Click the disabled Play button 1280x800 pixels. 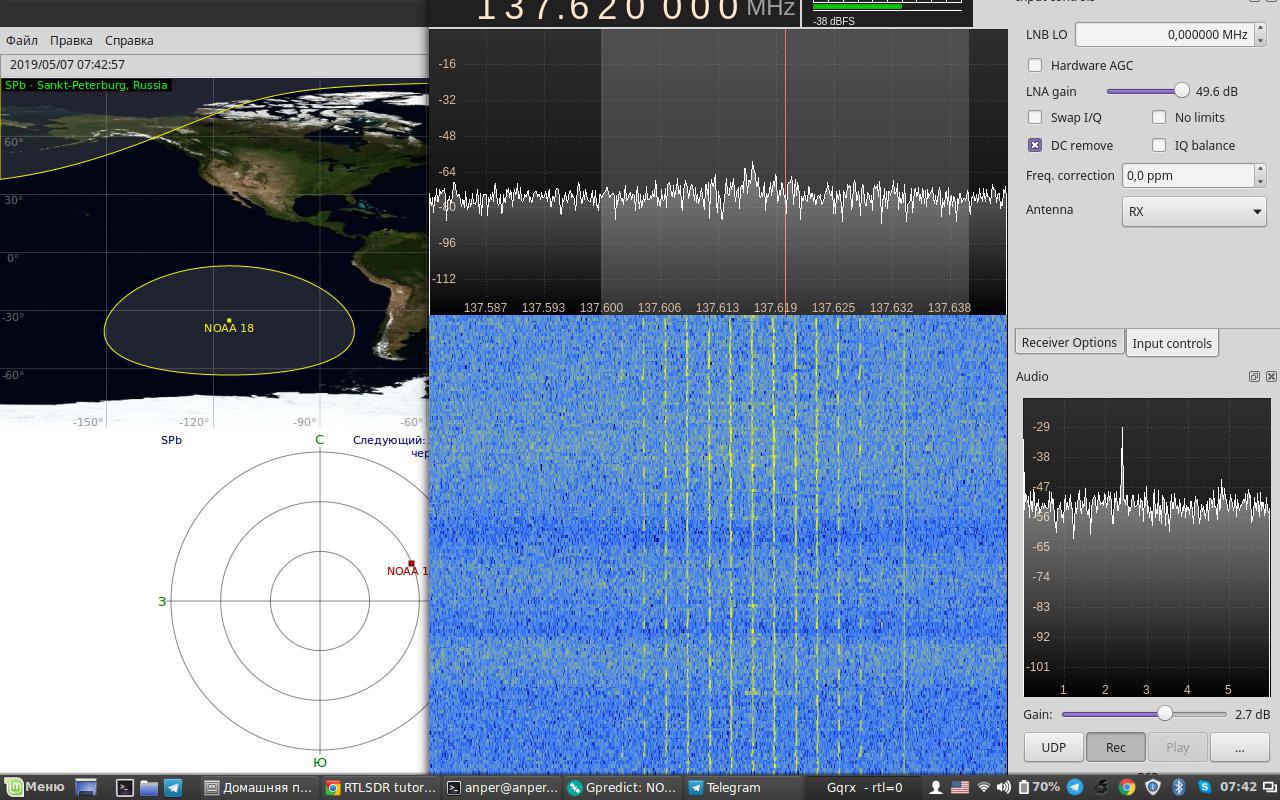click(1177, 747)
